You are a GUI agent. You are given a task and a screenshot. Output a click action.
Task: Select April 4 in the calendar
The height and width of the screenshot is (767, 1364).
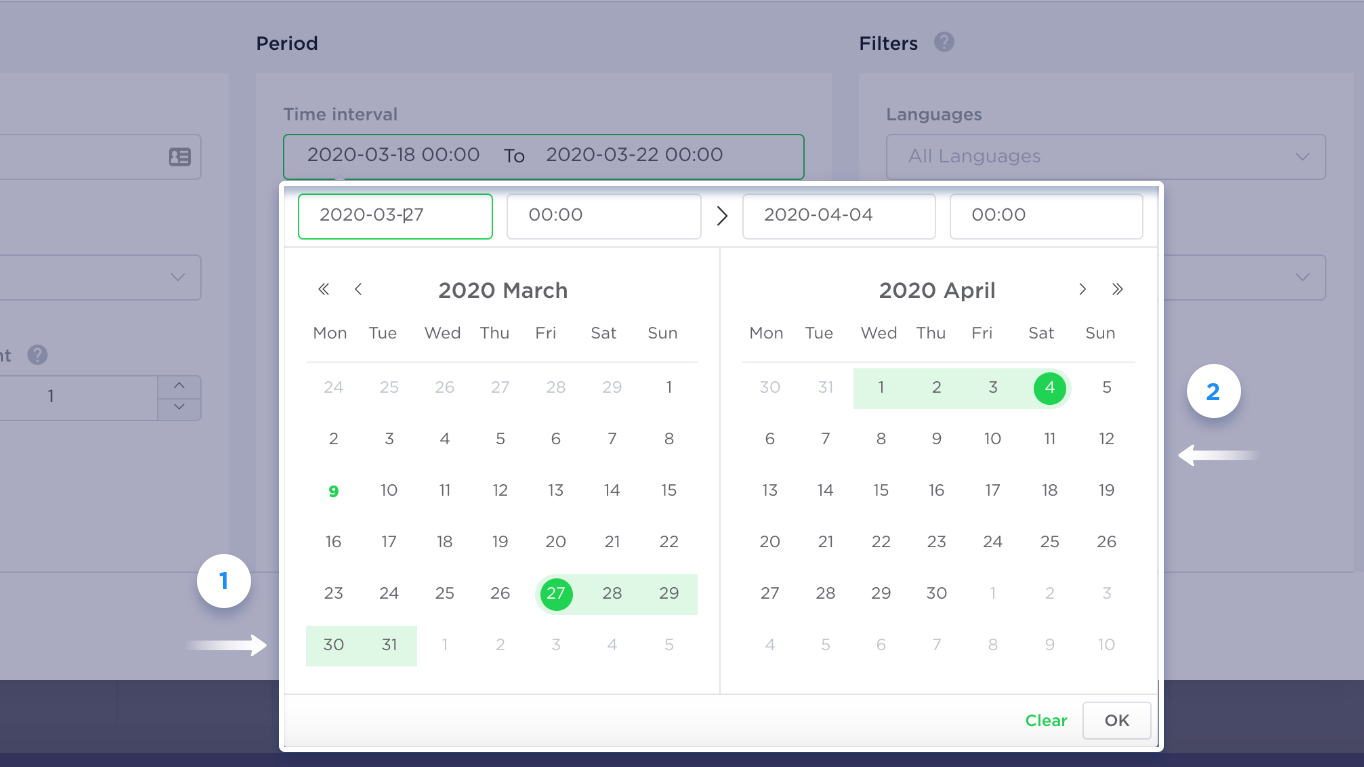(1049, 388)
